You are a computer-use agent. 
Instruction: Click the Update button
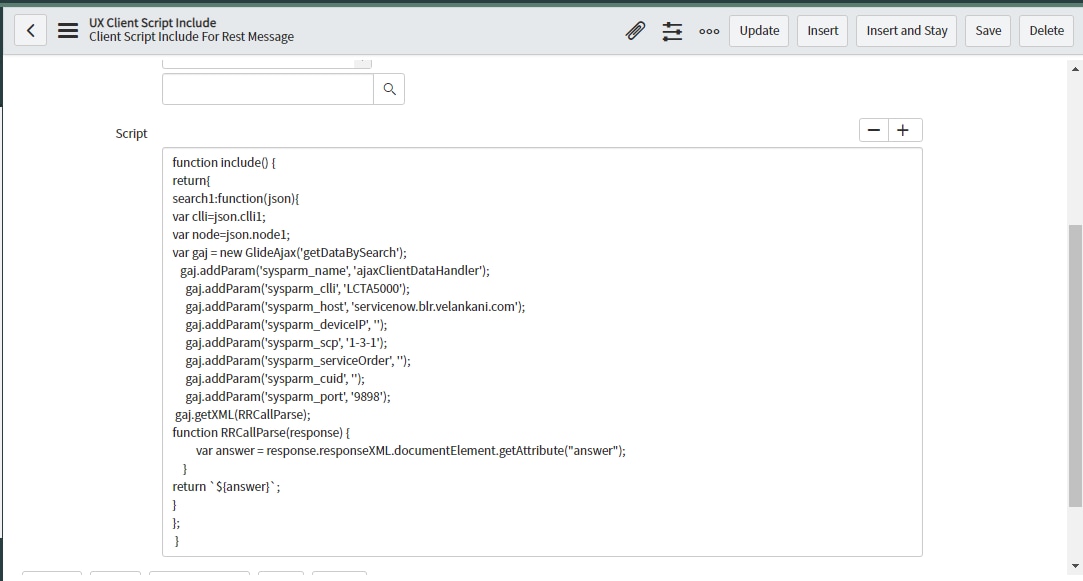pos(759,30)
